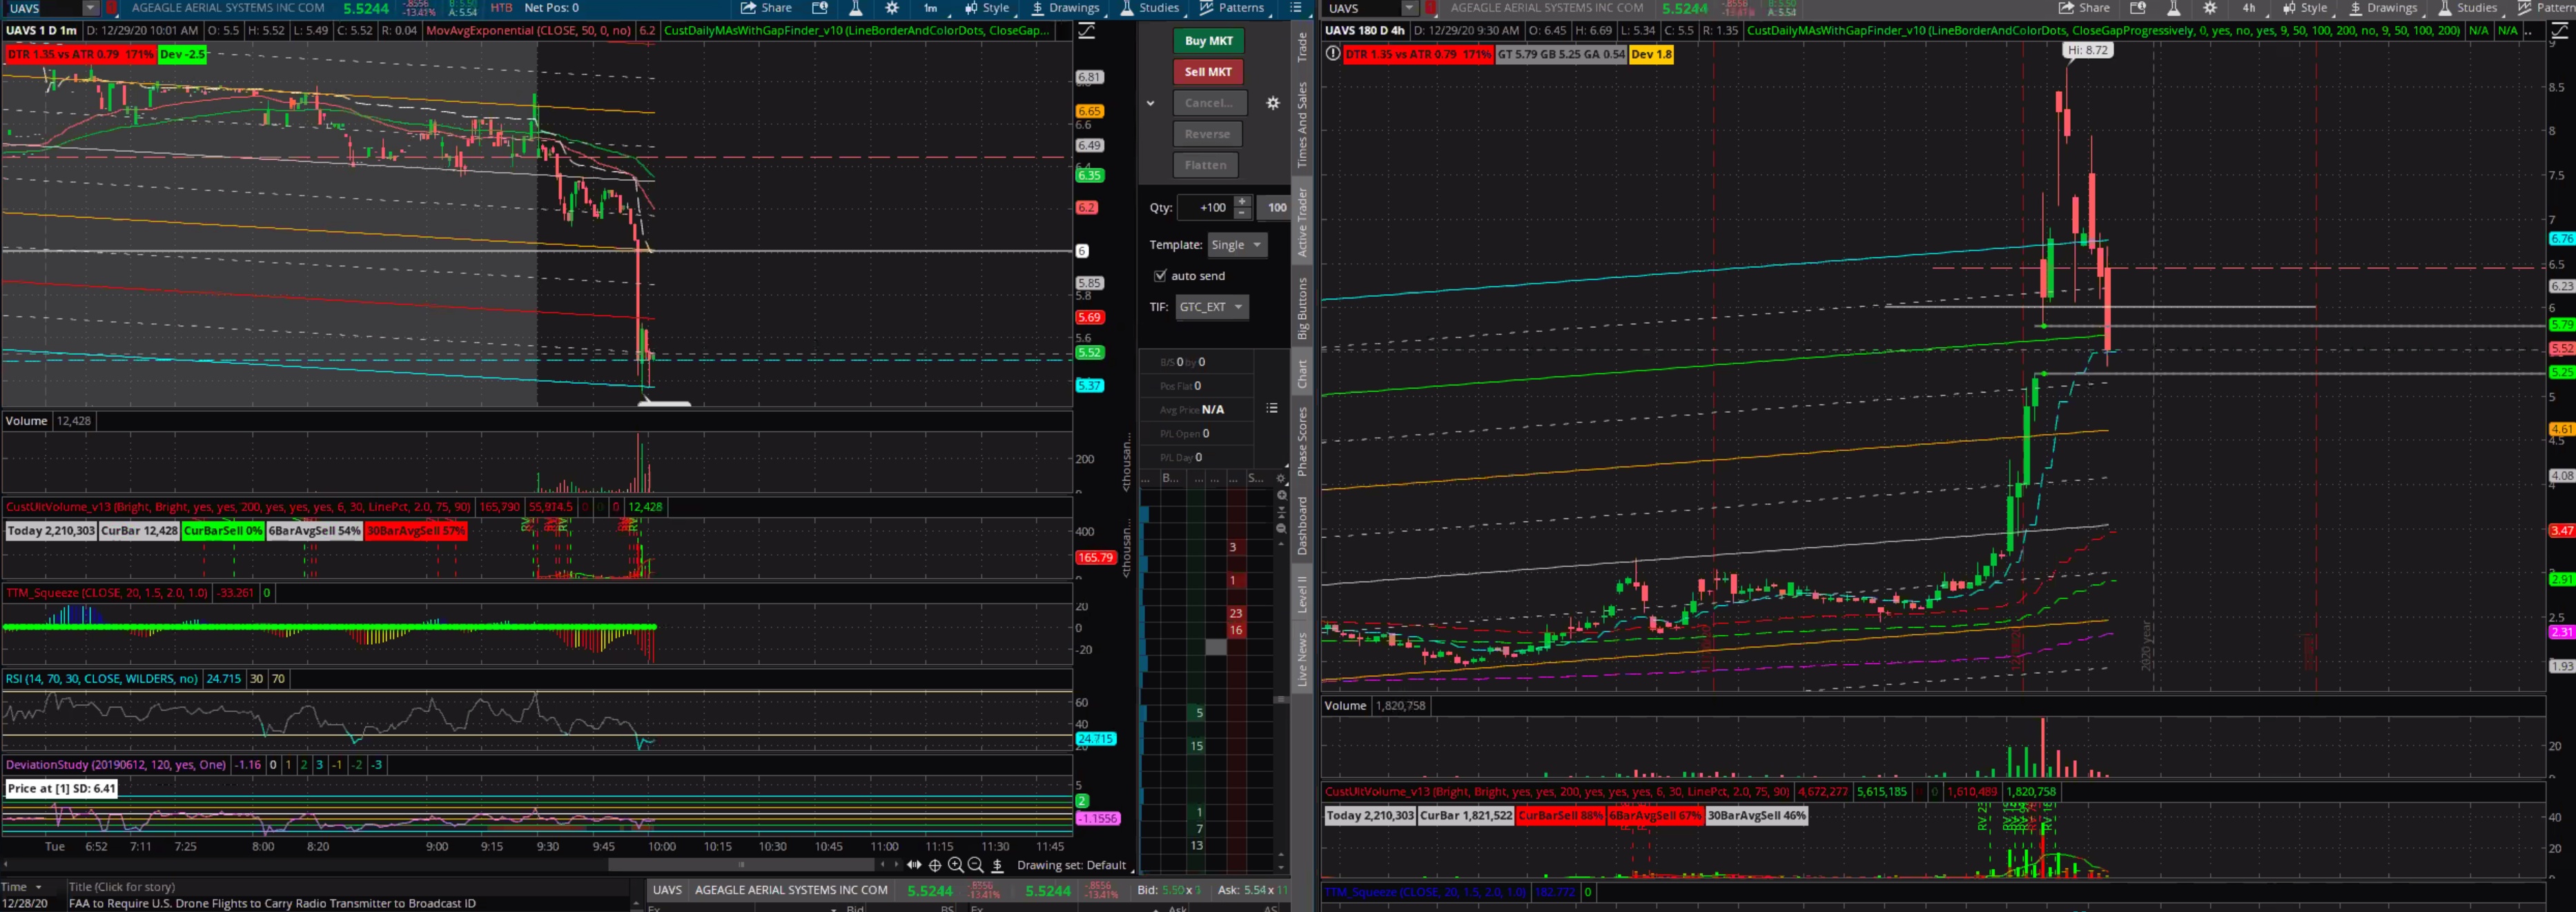Click the Qty input field showing +100

tap(1205, 207)
